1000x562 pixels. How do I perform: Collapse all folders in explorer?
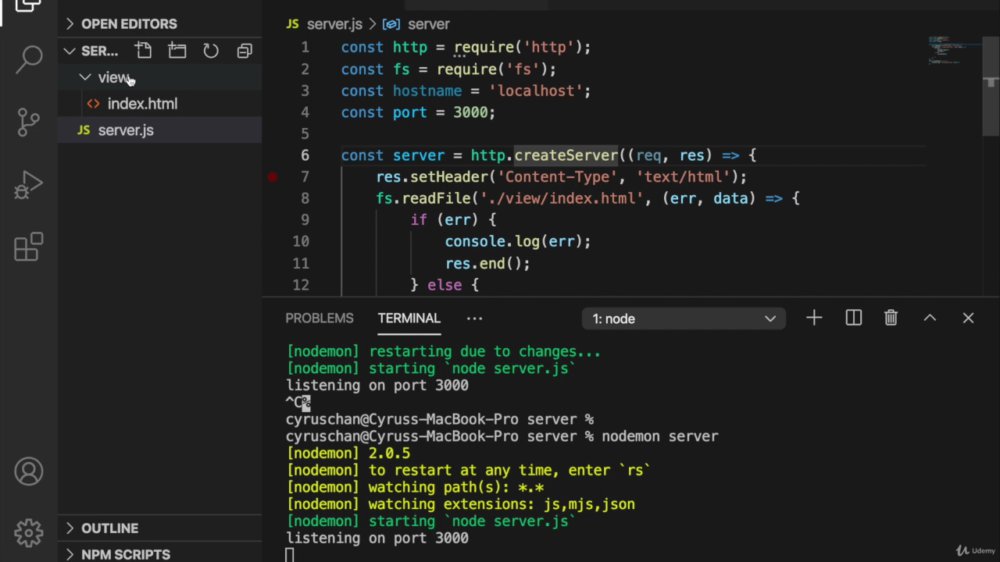[244, 50]
